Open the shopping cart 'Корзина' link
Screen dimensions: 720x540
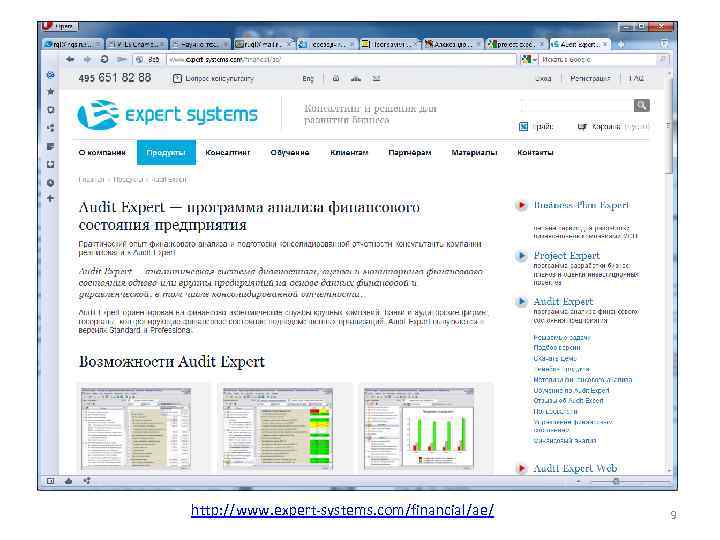click(x=606, y=126)
